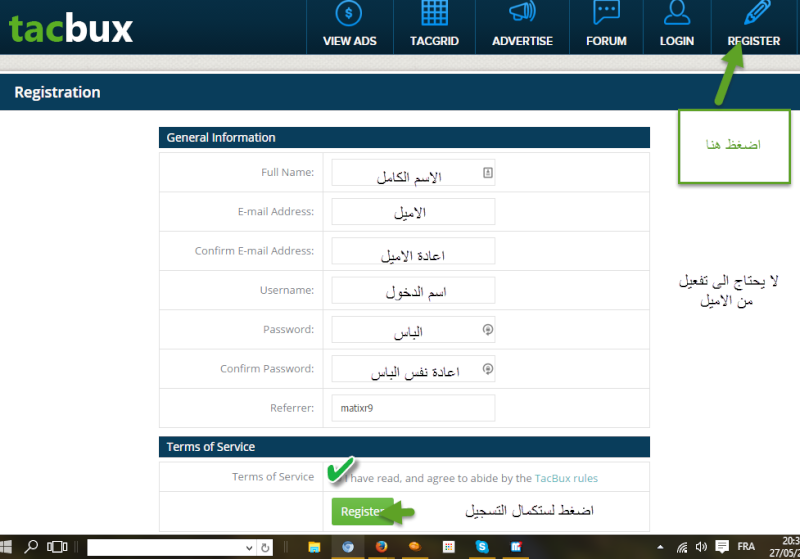The image size is (800, 559).
Task: Open the Windows Start button
Action: 5,547
